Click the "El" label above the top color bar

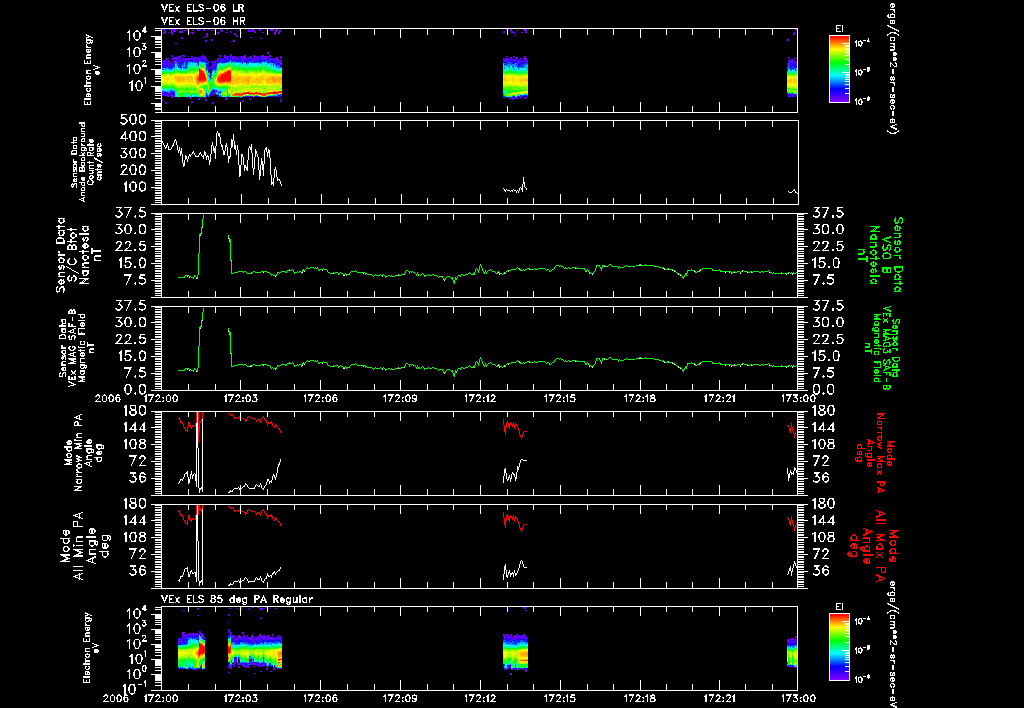pos(839,29)
